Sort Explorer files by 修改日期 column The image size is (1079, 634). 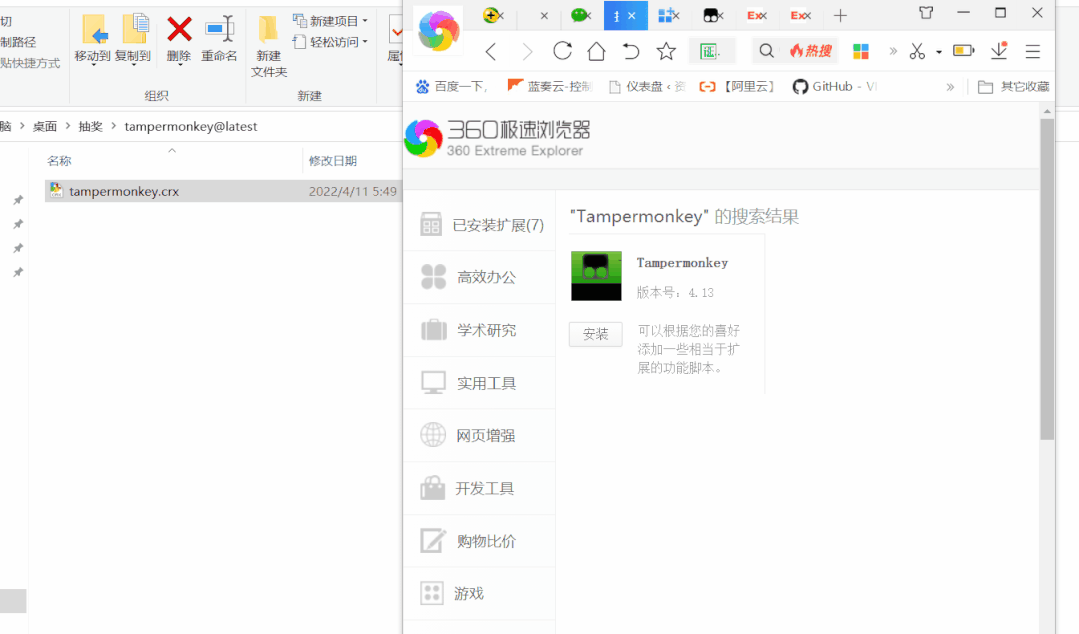point(332,161)
